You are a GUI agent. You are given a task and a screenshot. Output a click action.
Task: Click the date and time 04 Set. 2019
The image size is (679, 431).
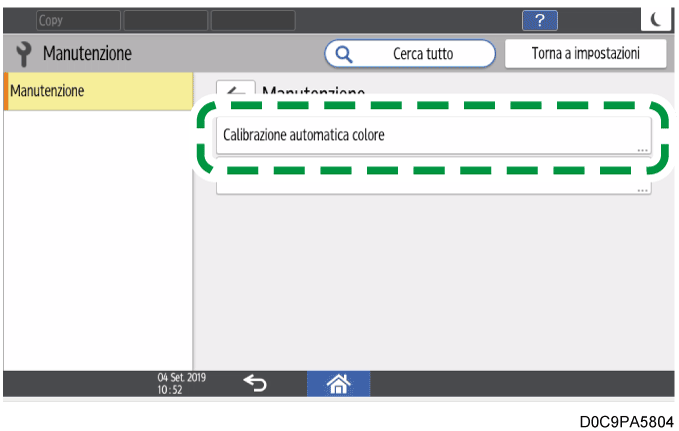pos(181,383)
